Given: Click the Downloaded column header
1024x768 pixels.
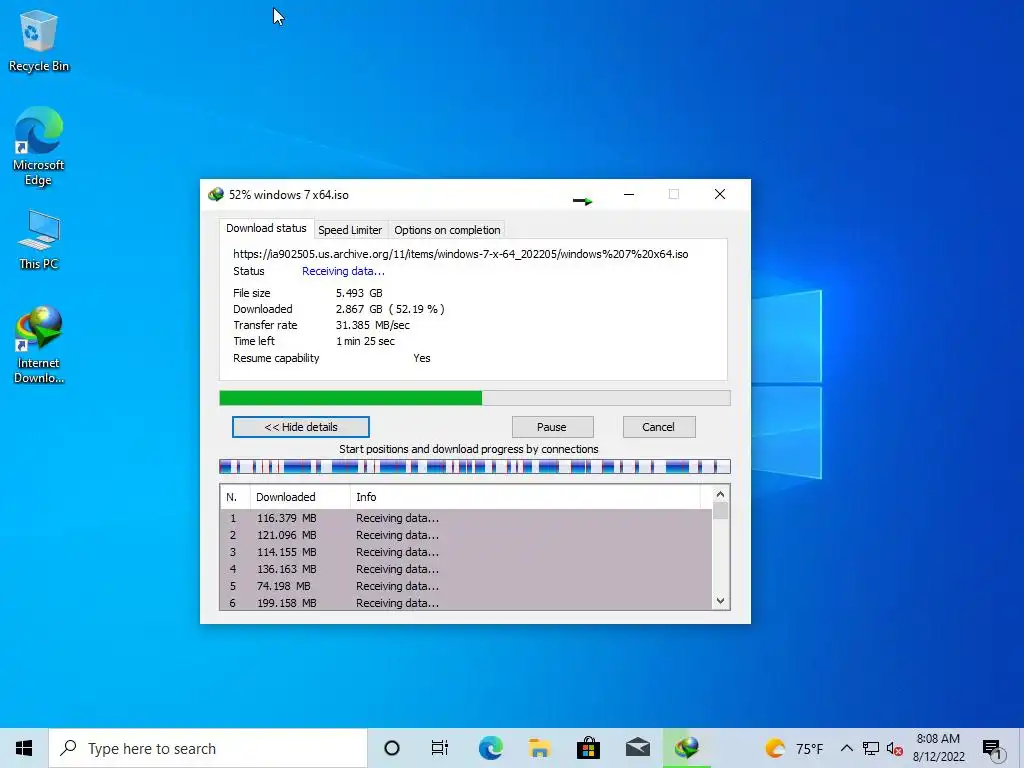Looking at the screenshot, I should [300, 497].
